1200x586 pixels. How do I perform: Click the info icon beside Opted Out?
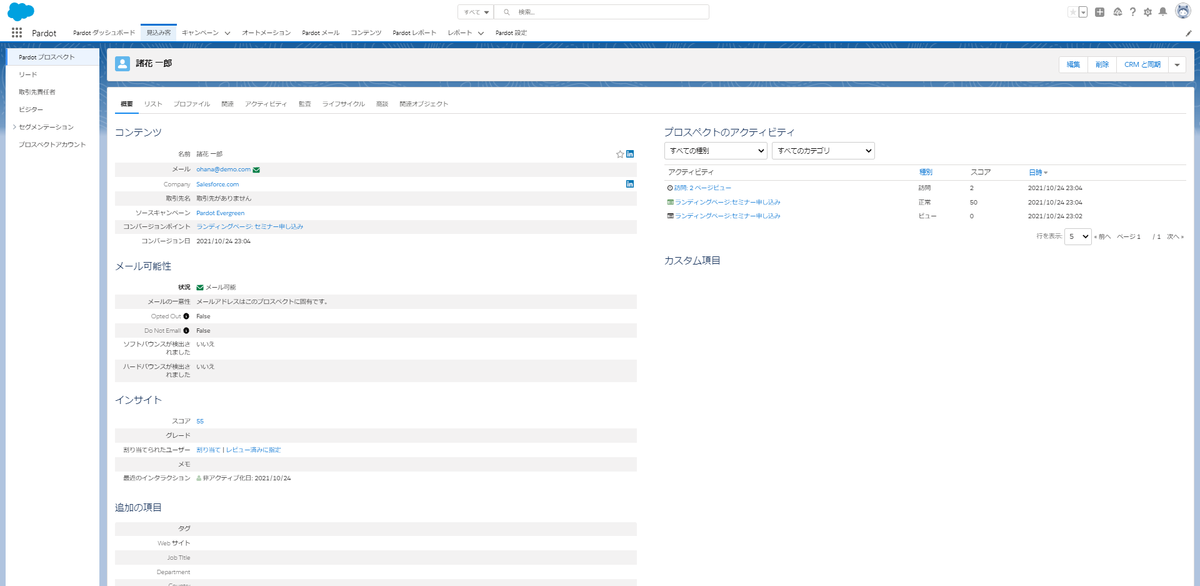(x=186, y=316)
